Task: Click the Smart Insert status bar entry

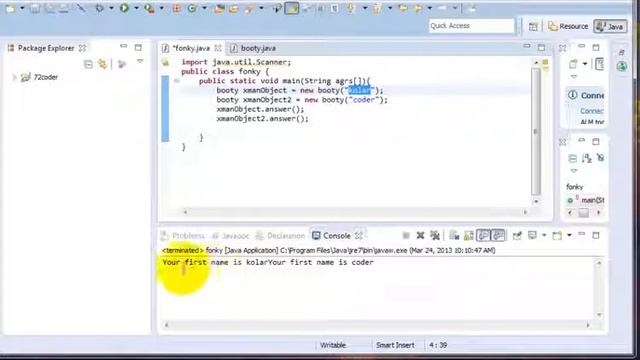Action: tap(395, 345)
